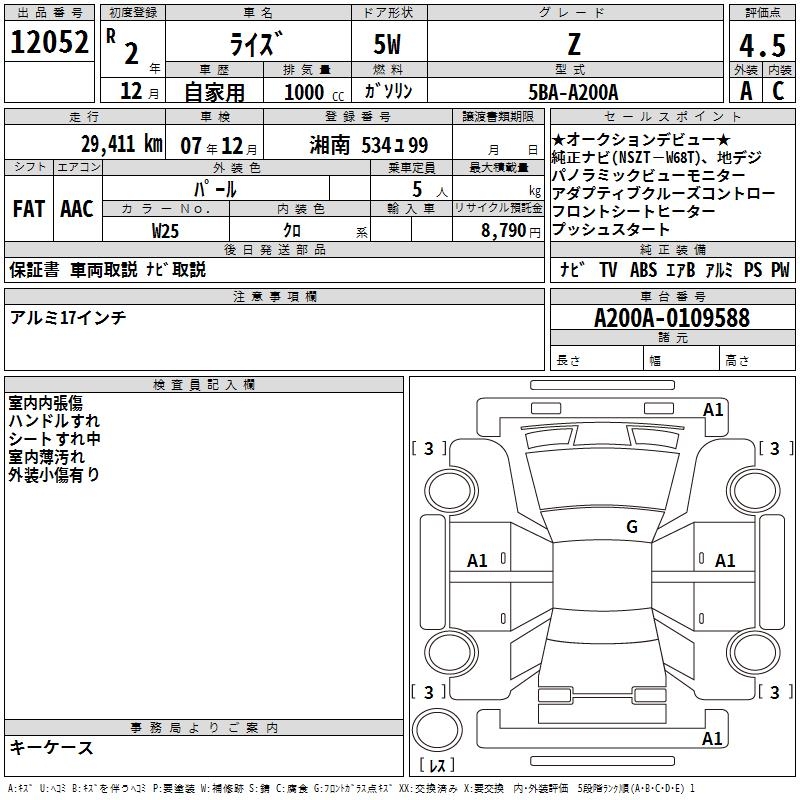Select the エアB equipment label
The image size is (800, 800).
[681, 270]
